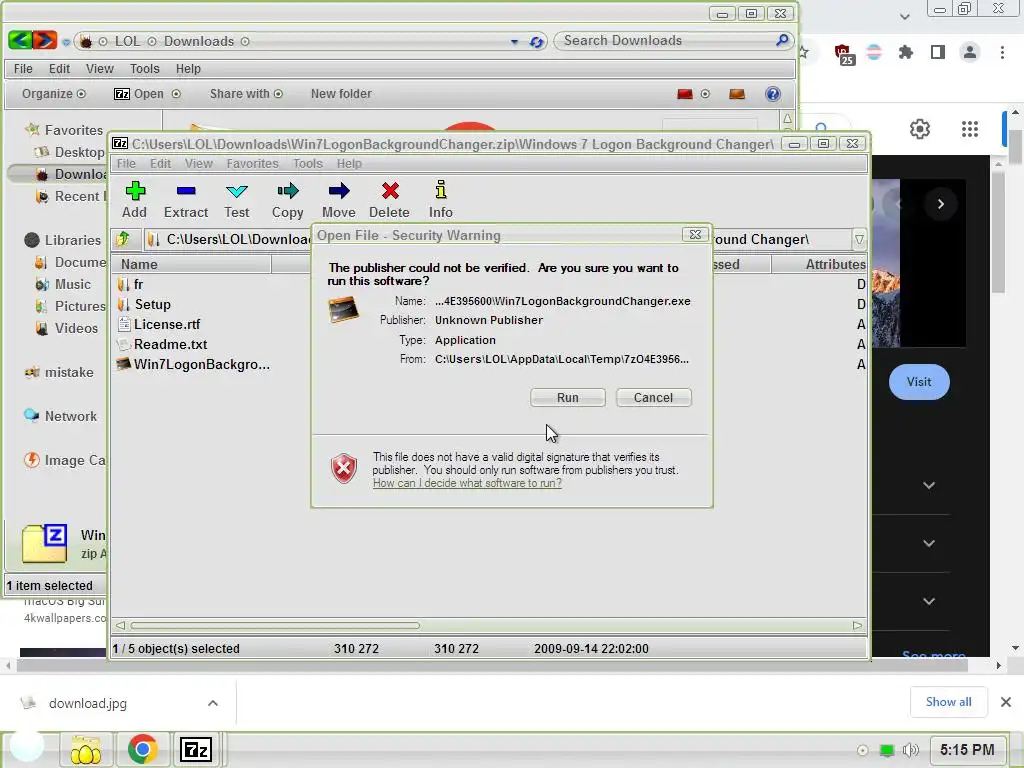The image size is (1024, 768).
Task: Open Chrome three-dot menu
Action: (x=1002, y=52)
